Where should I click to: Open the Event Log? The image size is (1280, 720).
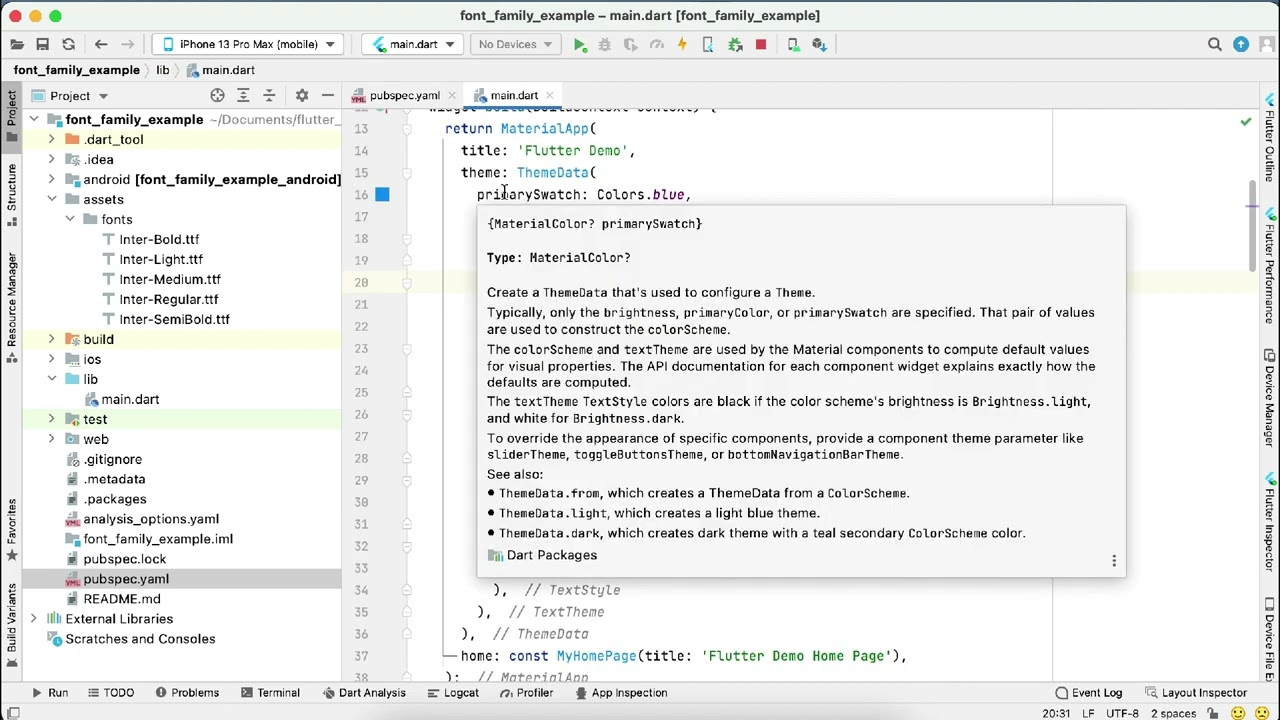coord(1089,692)
